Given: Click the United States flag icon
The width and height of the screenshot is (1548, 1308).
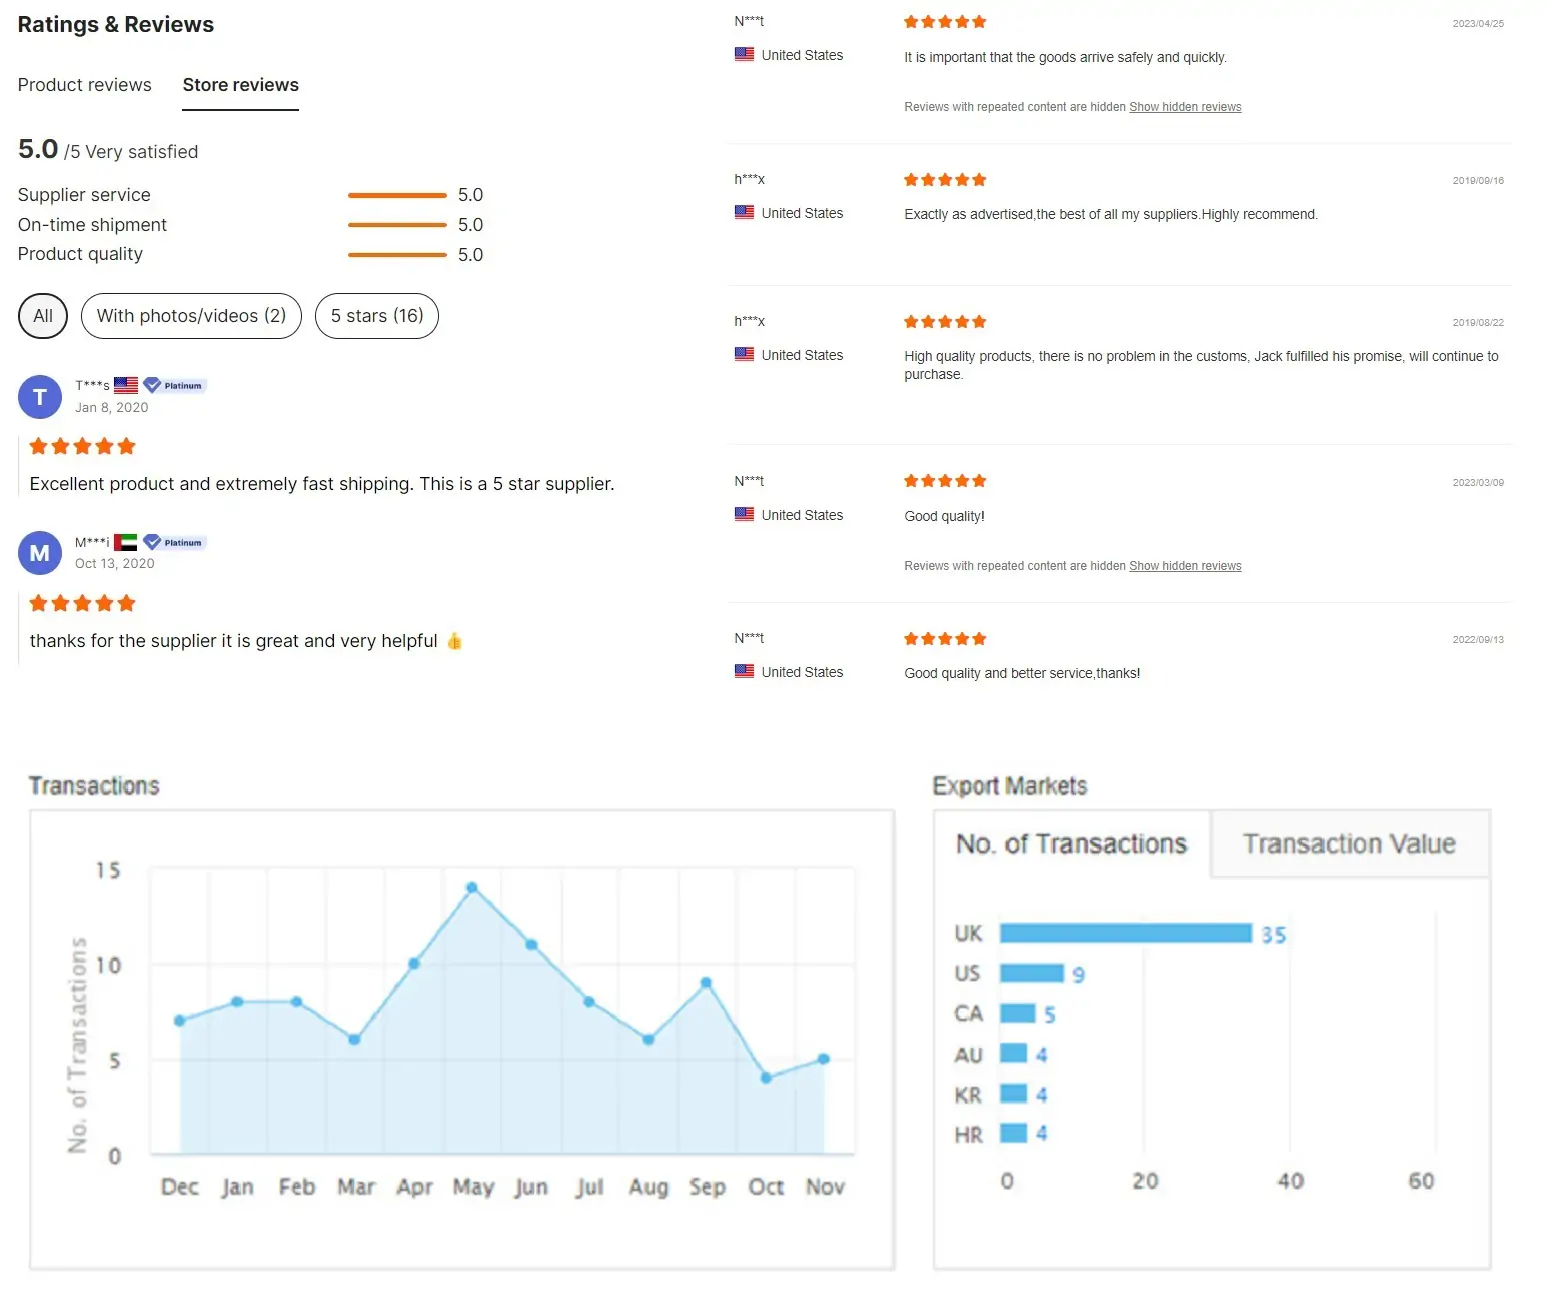Looking at the screenshot, I should click(x=744, y=55).
